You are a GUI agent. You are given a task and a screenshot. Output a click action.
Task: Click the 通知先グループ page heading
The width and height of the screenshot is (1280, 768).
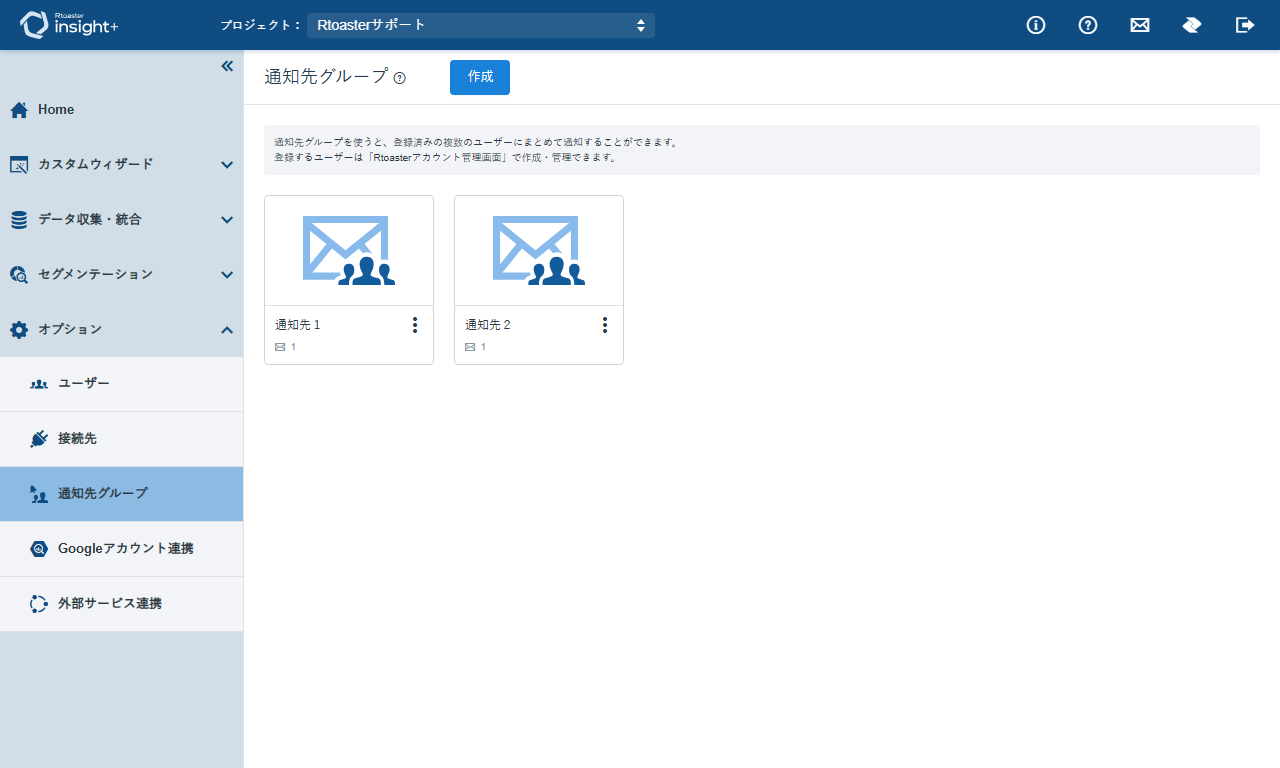click(326, 77)
